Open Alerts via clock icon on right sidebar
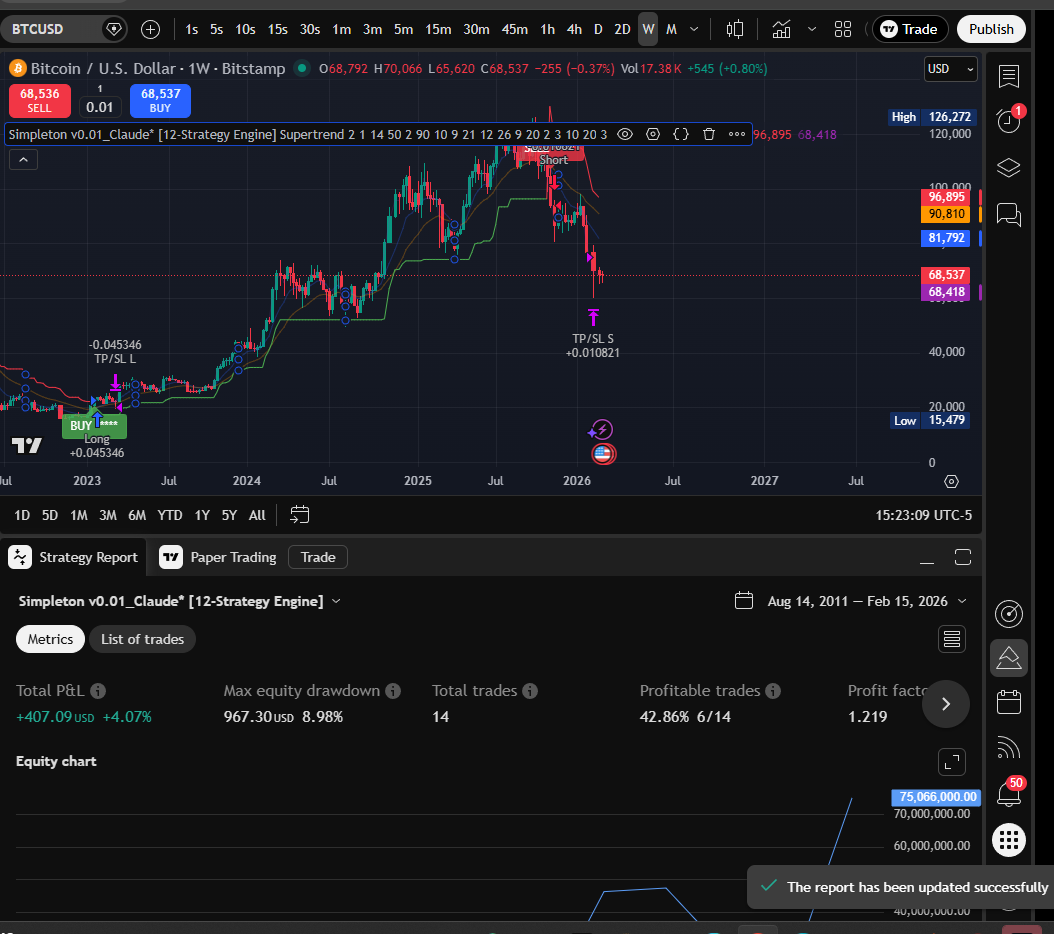This screenshot has height=934, width=1054. click(x=1008, y=120)
